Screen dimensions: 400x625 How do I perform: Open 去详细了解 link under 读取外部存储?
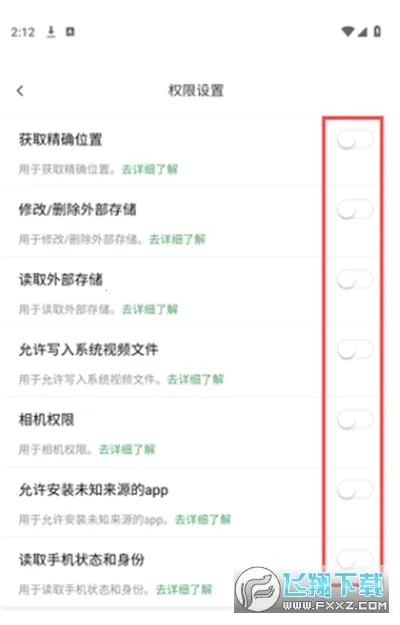point(150,309)
